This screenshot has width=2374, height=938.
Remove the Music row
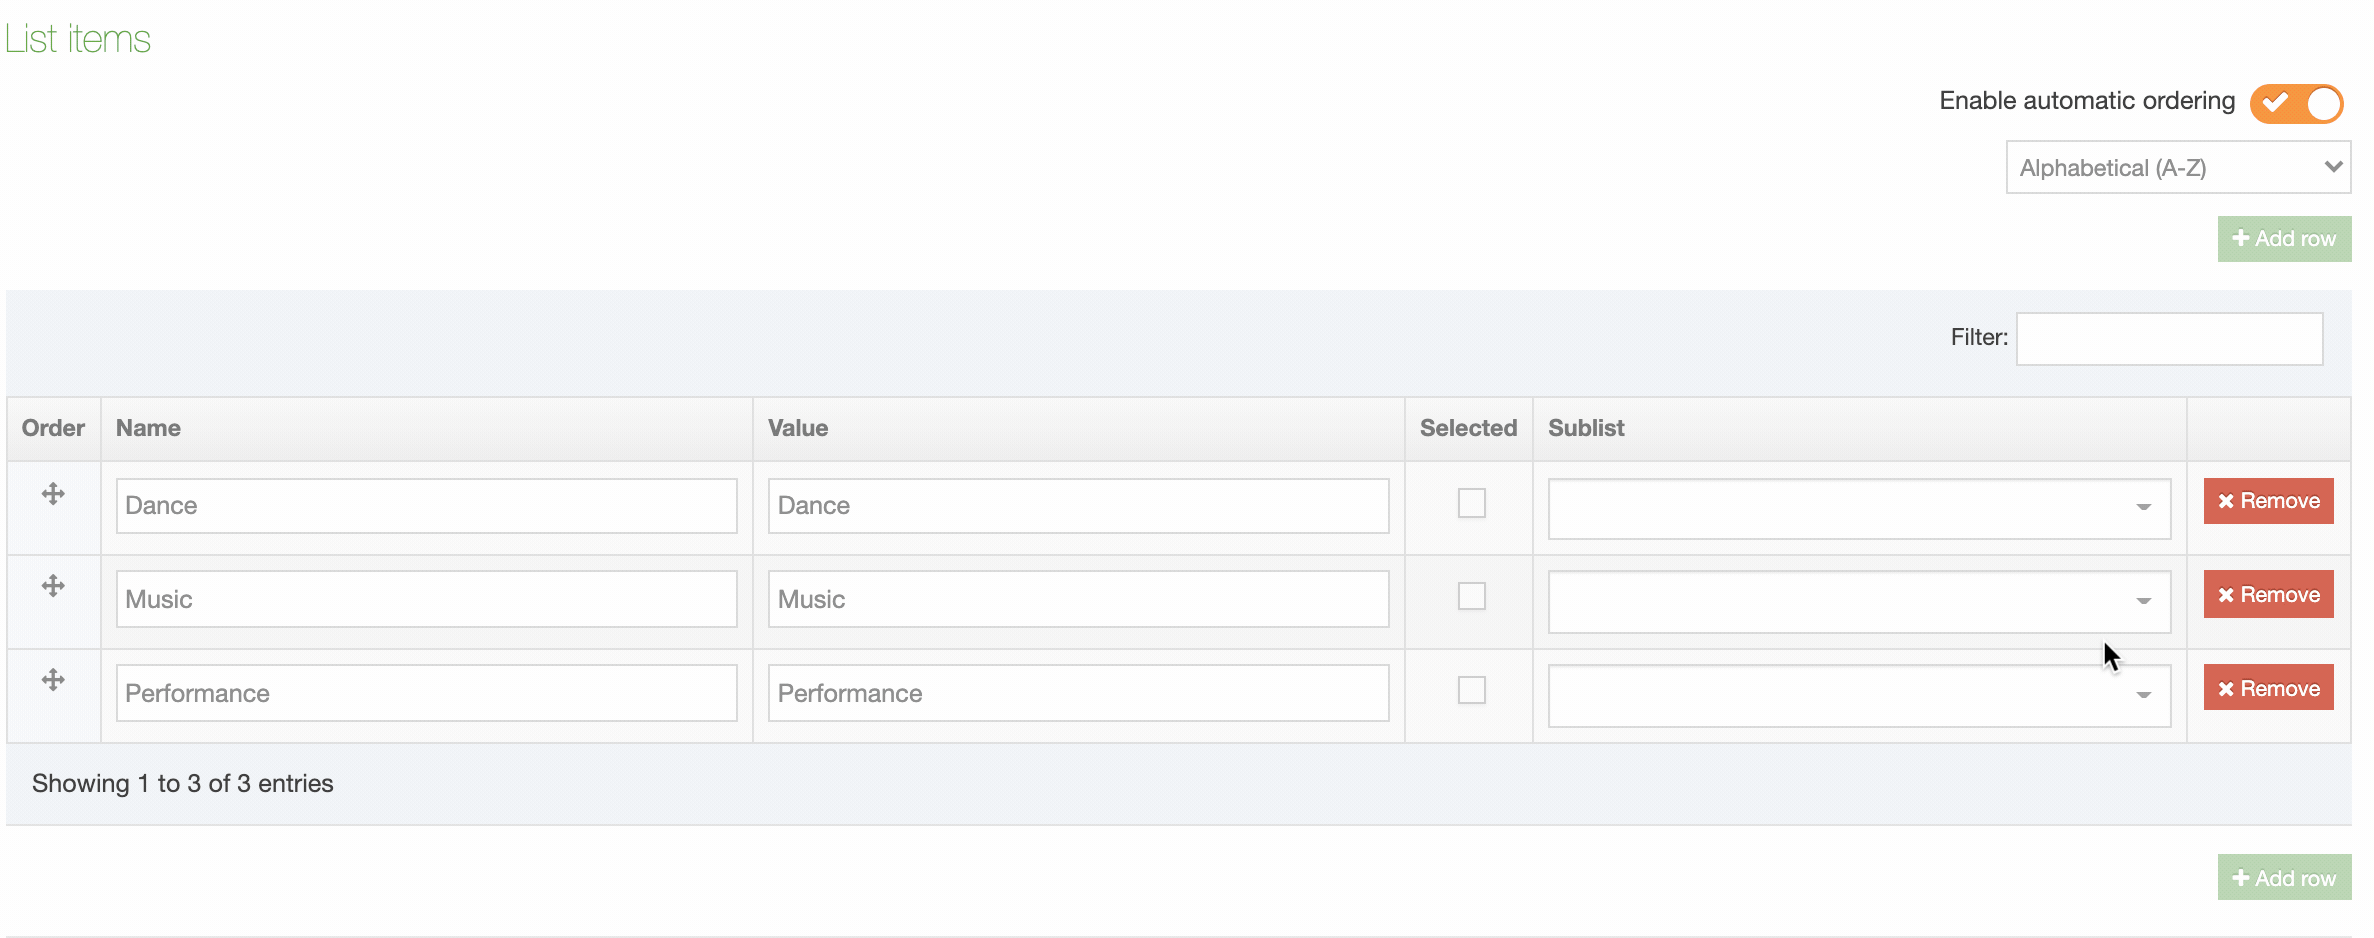[2267, 595]
